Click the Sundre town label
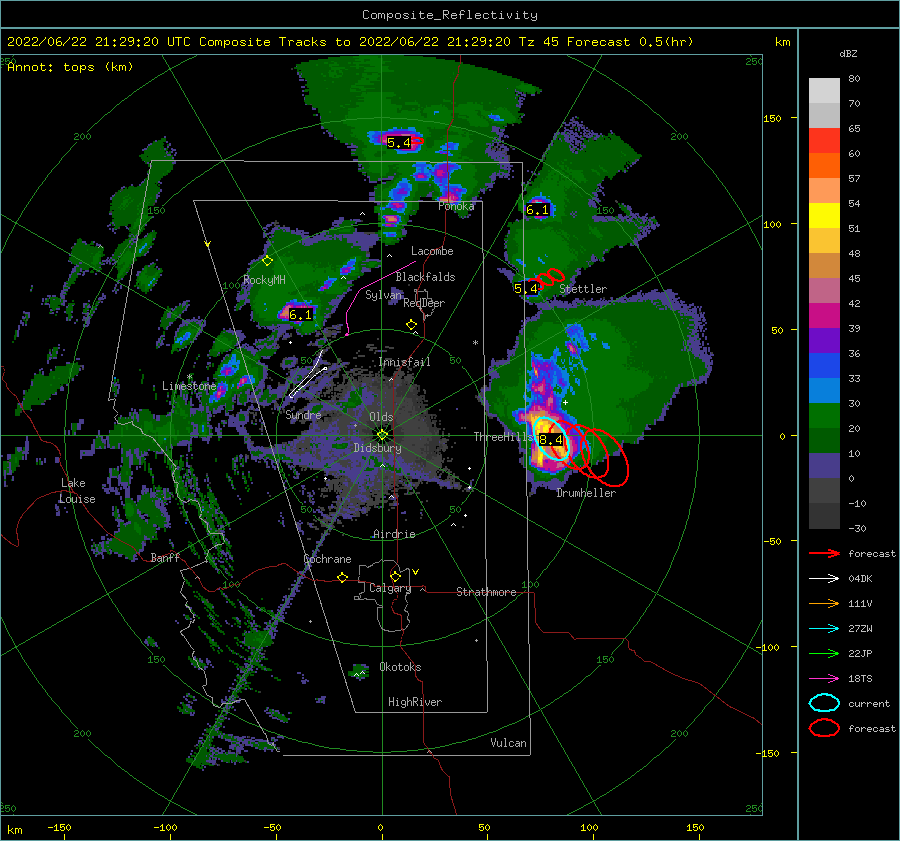This screenshot has height=841, width=900. 303,414
